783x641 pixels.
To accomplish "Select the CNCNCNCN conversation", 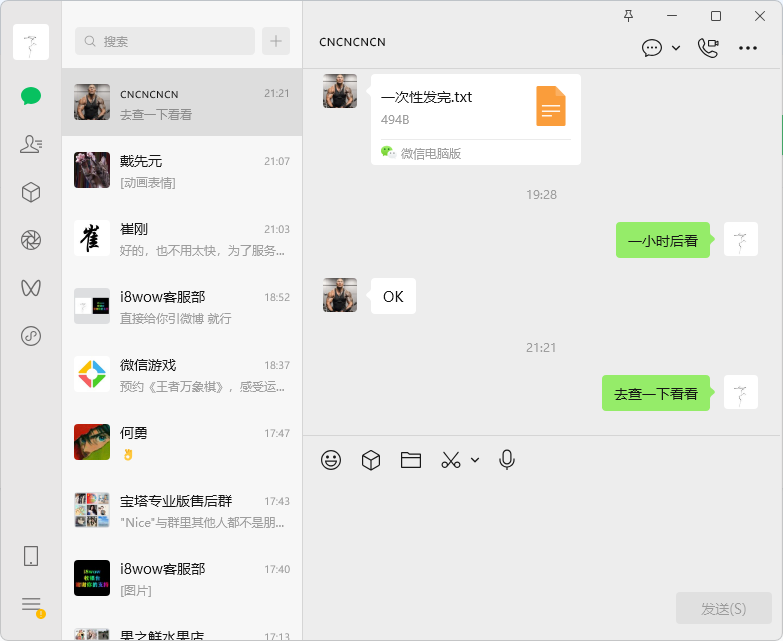I will pos(182,102).
